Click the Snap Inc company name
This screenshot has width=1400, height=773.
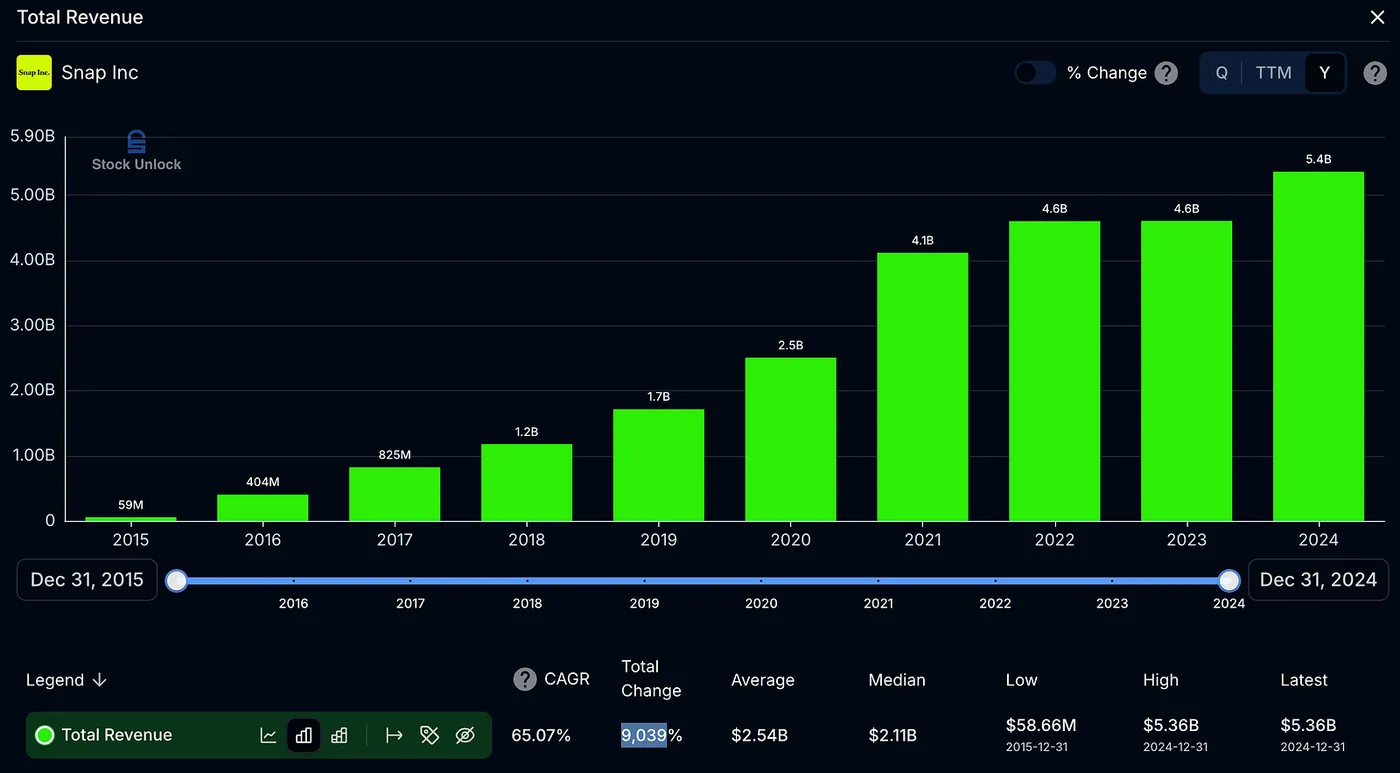click(100, 73)
